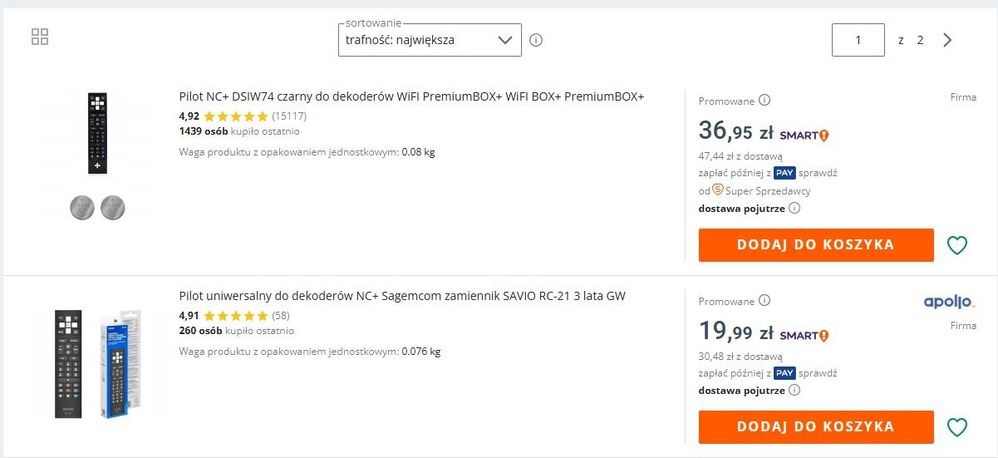Add SAVIO RC-21 remote to favorites

tap(957, 427)
